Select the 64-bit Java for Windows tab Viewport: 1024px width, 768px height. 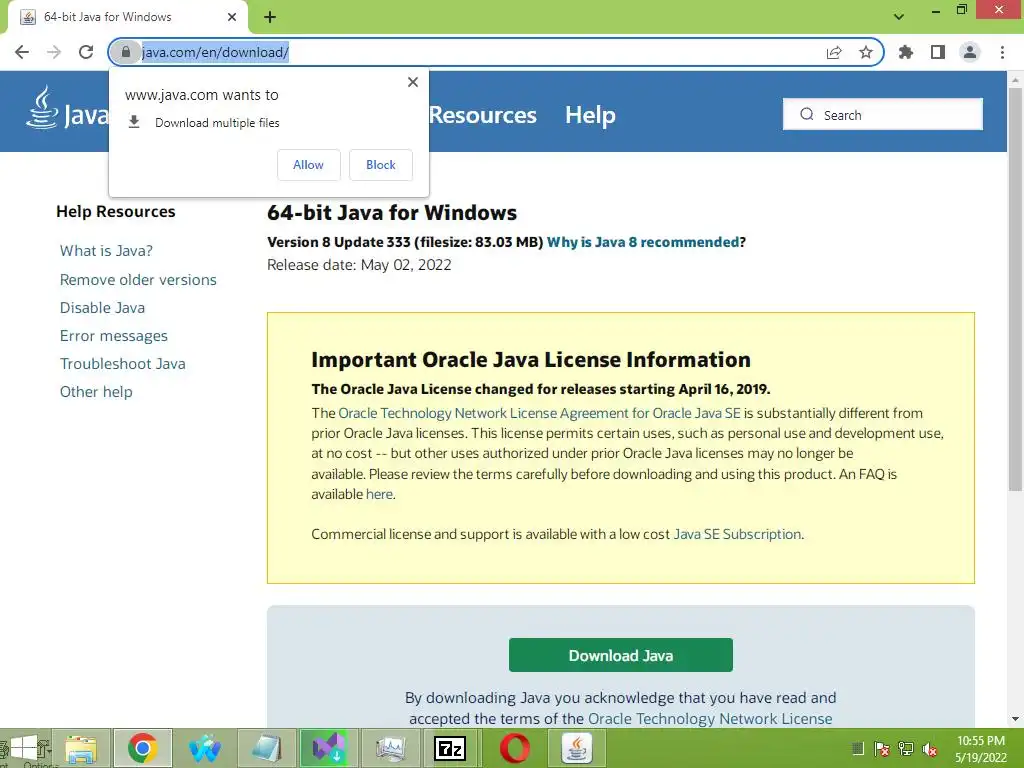tap(127, 17)
